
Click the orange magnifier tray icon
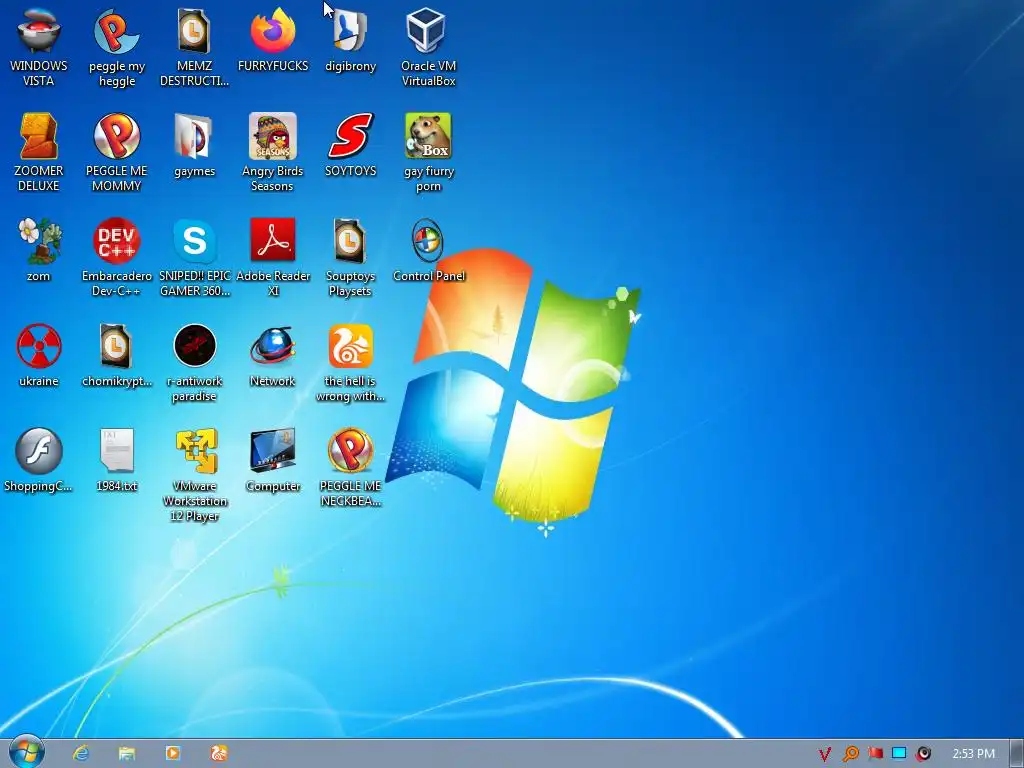(x=850, y=754)
